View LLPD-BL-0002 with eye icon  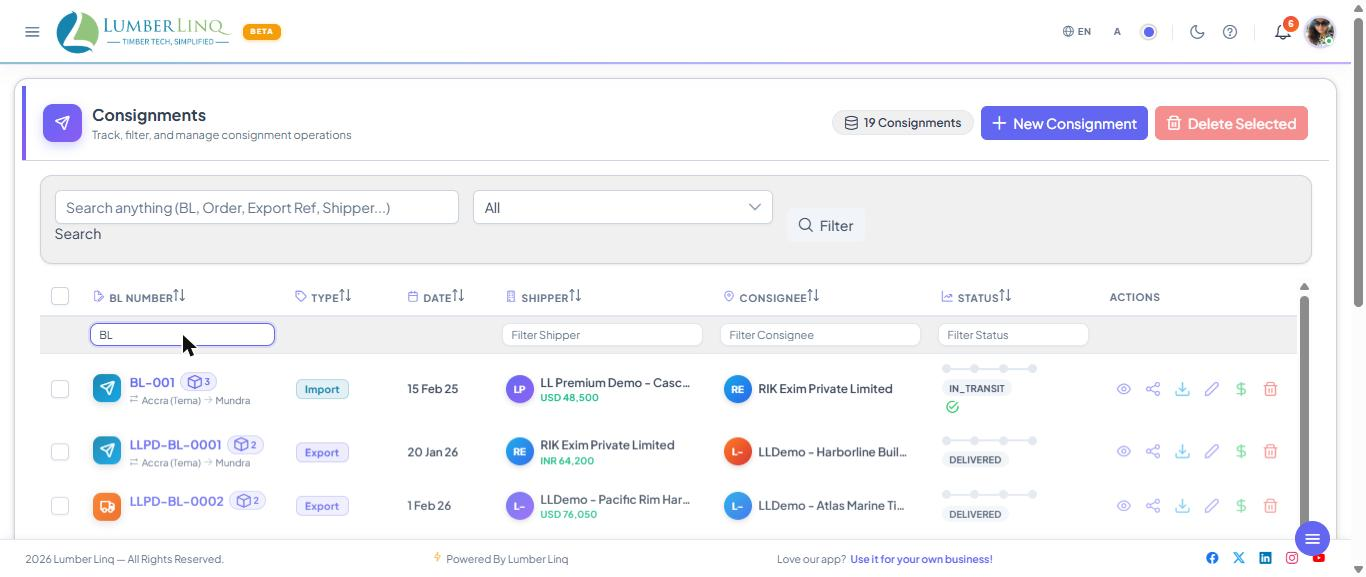pyautogui.click(x=1124, y=506)
